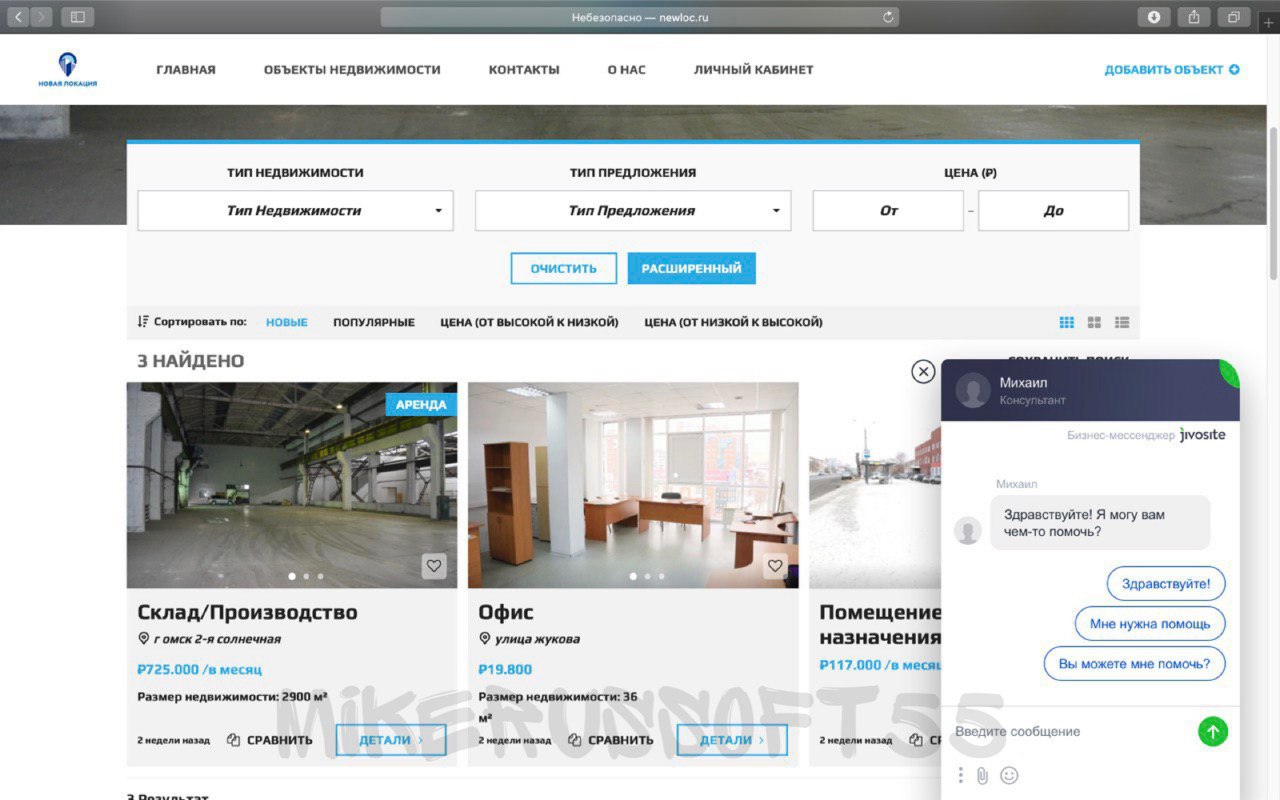Click the Расширенный search button
Screen dimensions: 1280x800
(692, 268)
